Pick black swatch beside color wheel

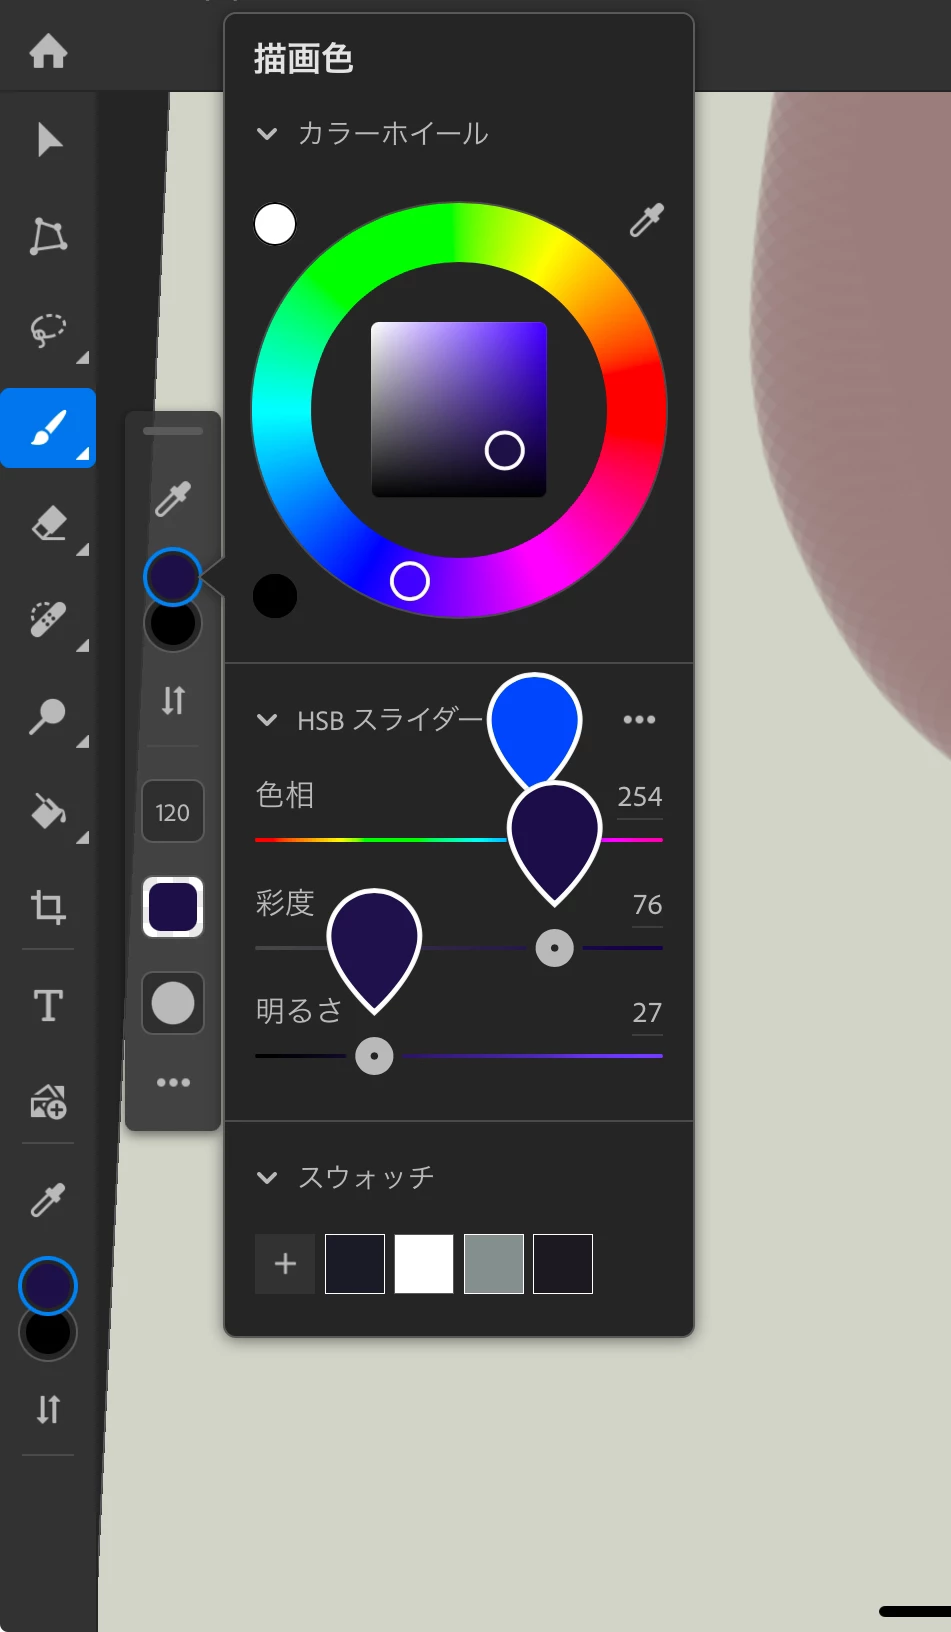tap(275, 596)
